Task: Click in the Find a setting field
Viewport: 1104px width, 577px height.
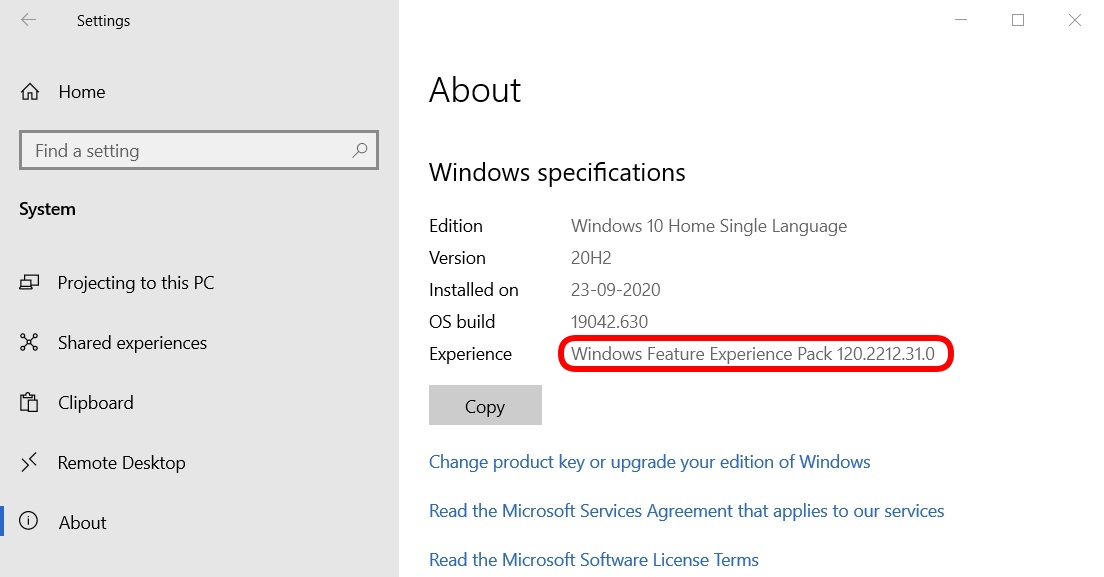Action: pos(199,150)
